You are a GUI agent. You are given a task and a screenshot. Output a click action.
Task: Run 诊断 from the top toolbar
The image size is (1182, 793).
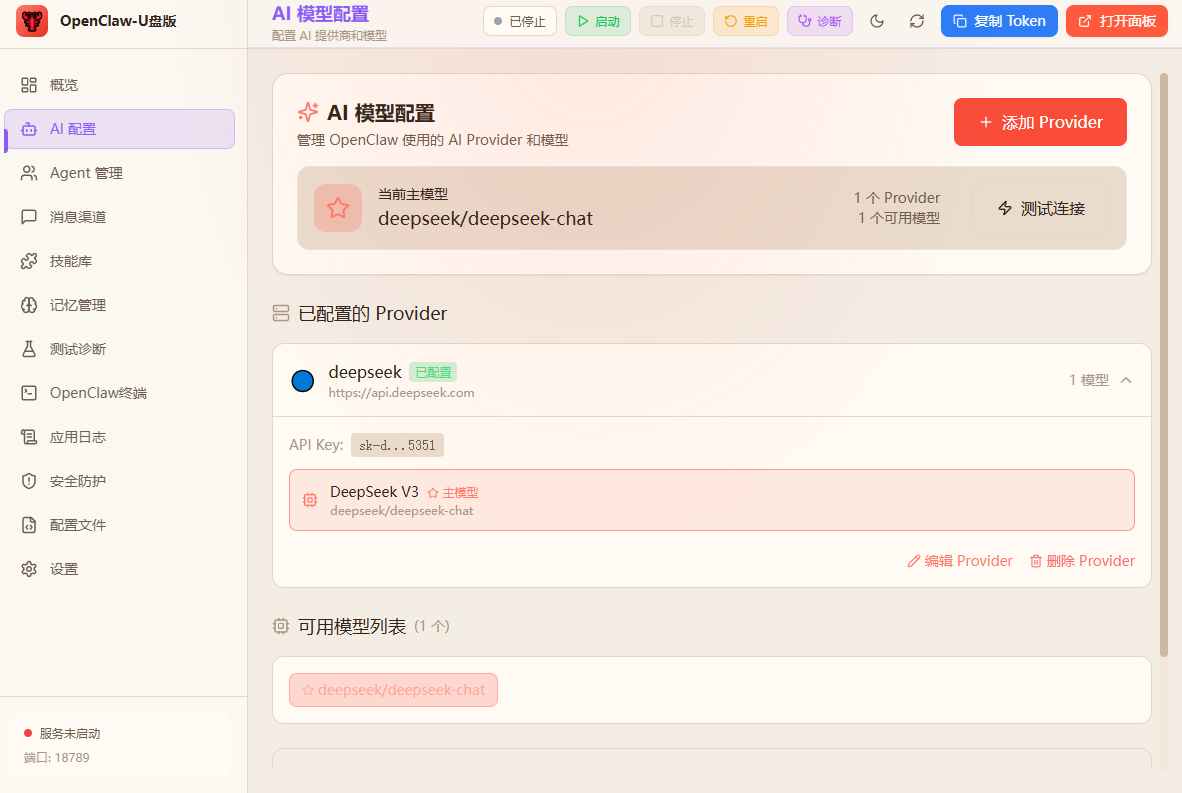pos(819,21)
